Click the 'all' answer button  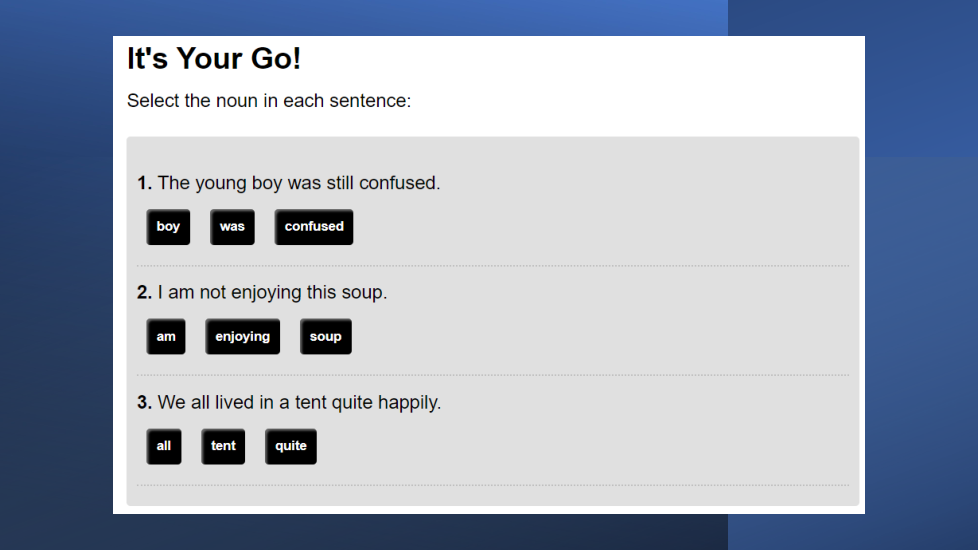coord(164,446)
